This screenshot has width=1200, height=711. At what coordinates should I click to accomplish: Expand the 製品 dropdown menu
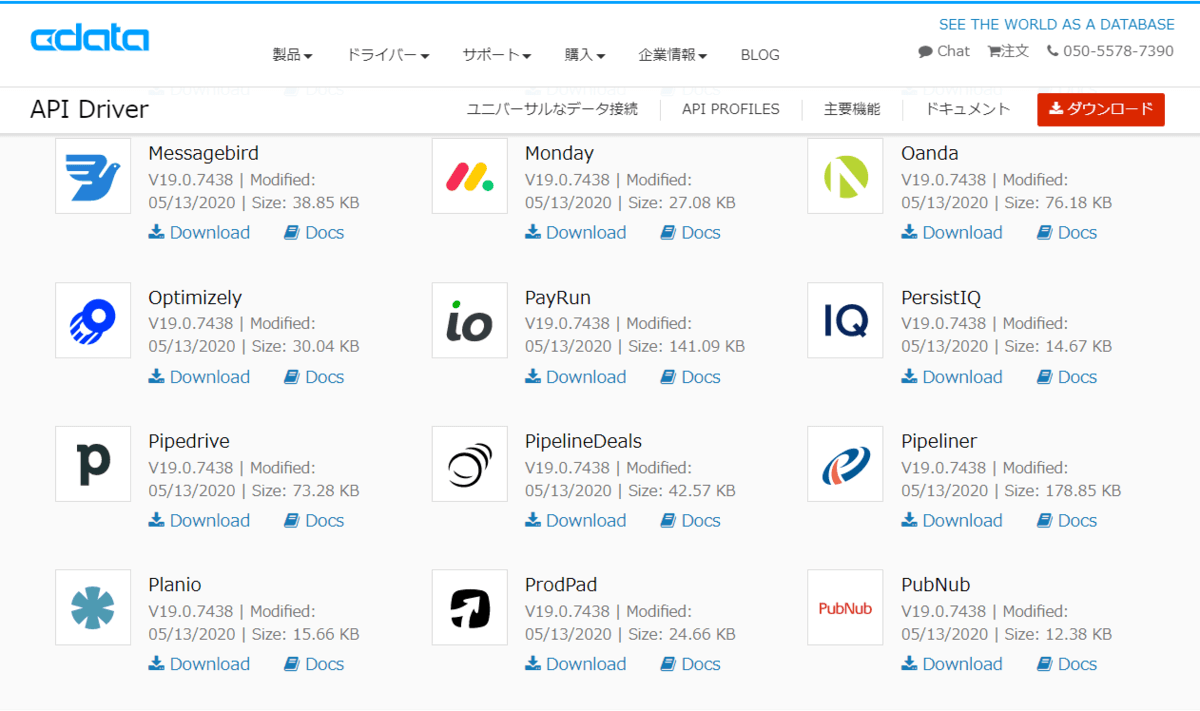[292, 55]
